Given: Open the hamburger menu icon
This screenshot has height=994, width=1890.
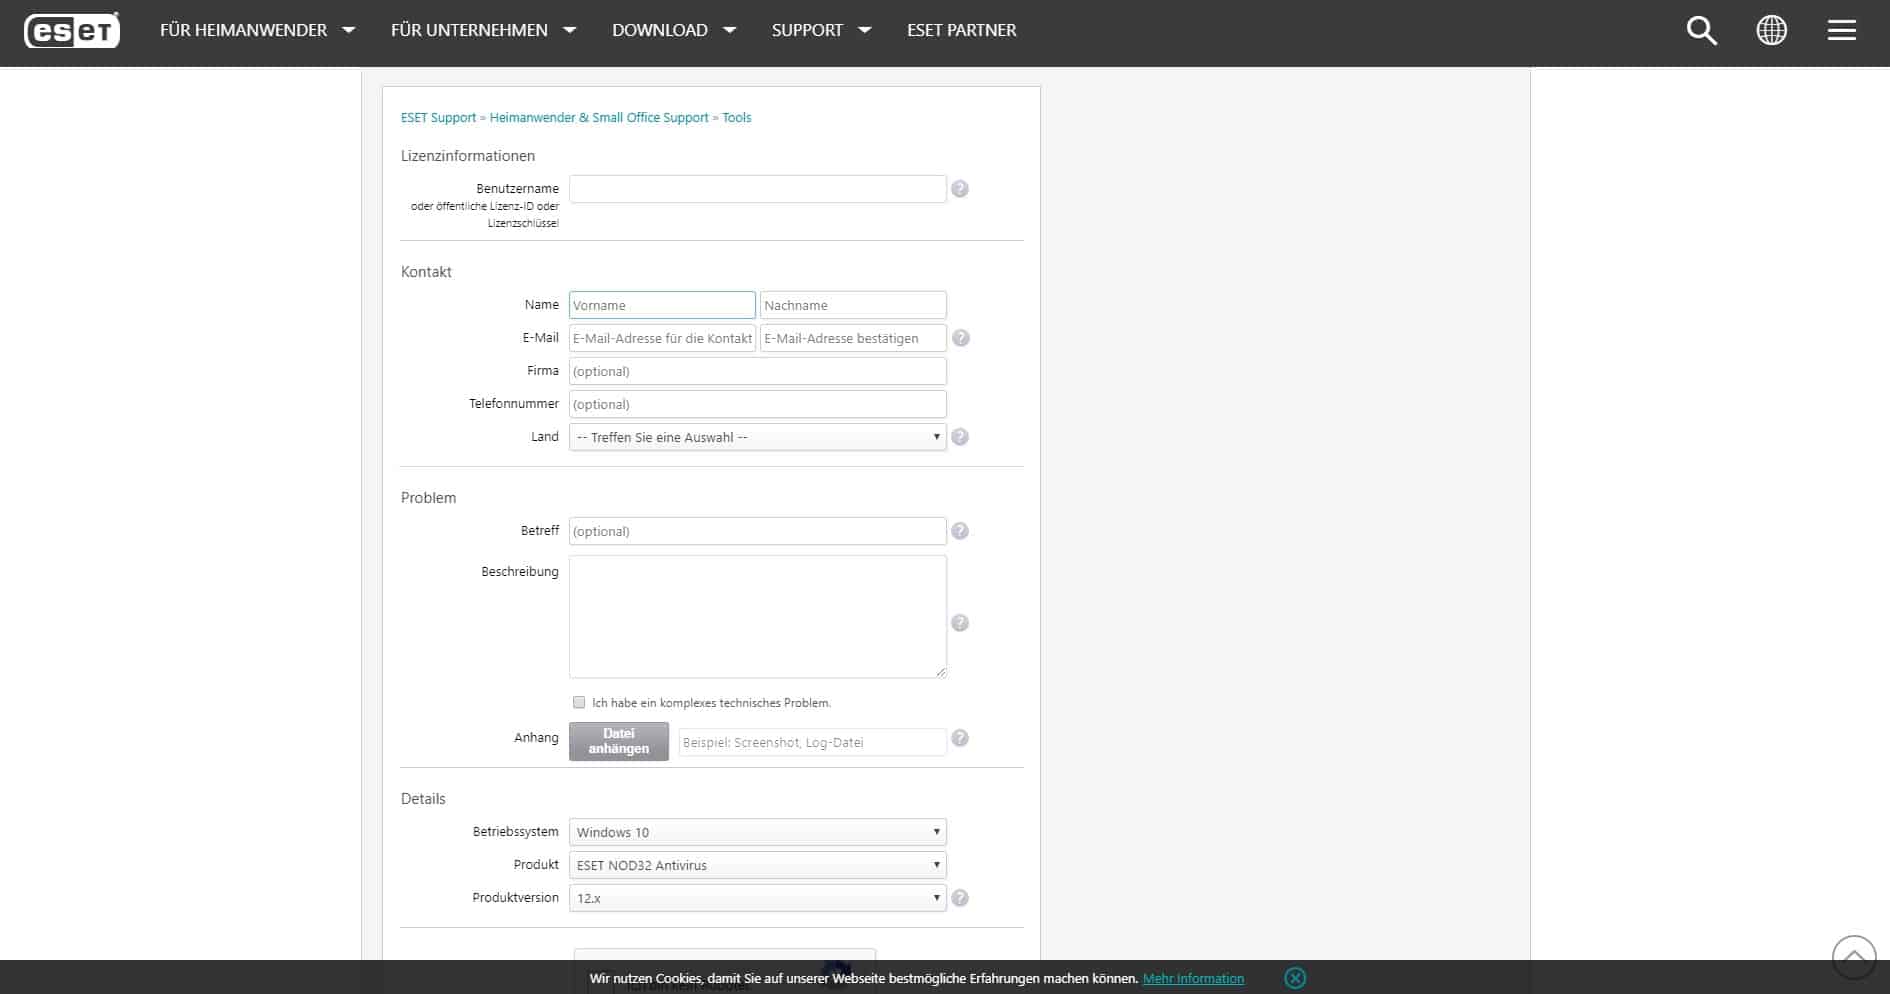Looking at the screenshot, I should (x=1841, y=31).
